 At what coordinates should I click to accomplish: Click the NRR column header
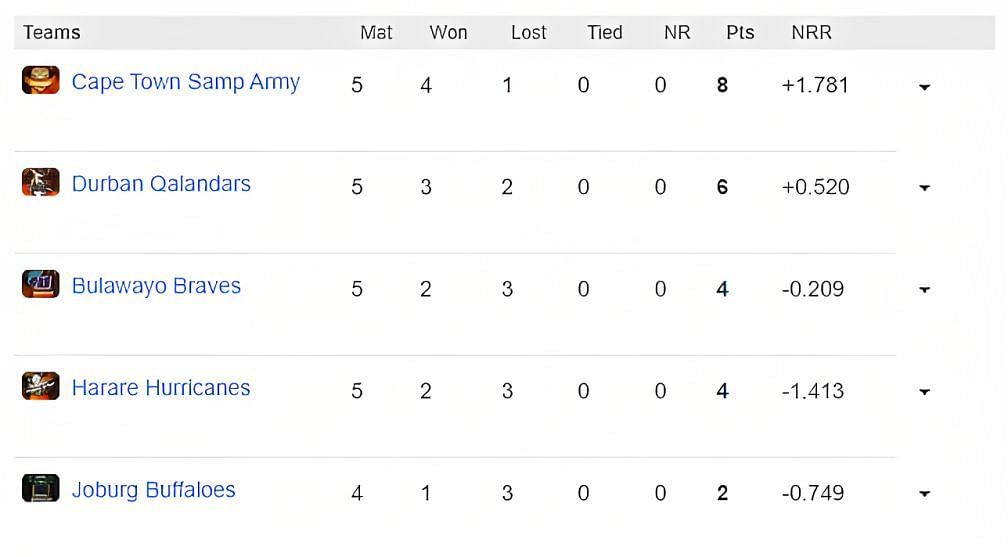(811, 32)
